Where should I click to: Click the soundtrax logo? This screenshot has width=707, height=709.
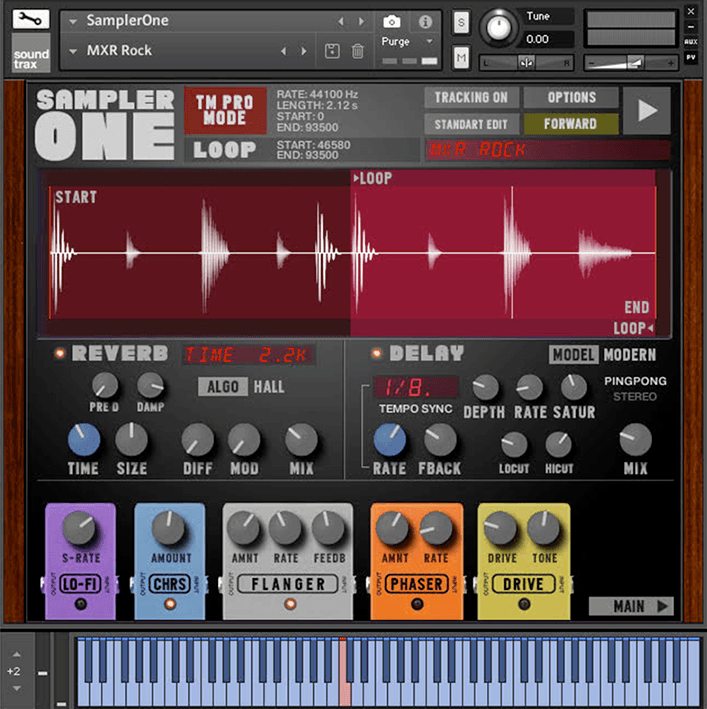(31, 53)
